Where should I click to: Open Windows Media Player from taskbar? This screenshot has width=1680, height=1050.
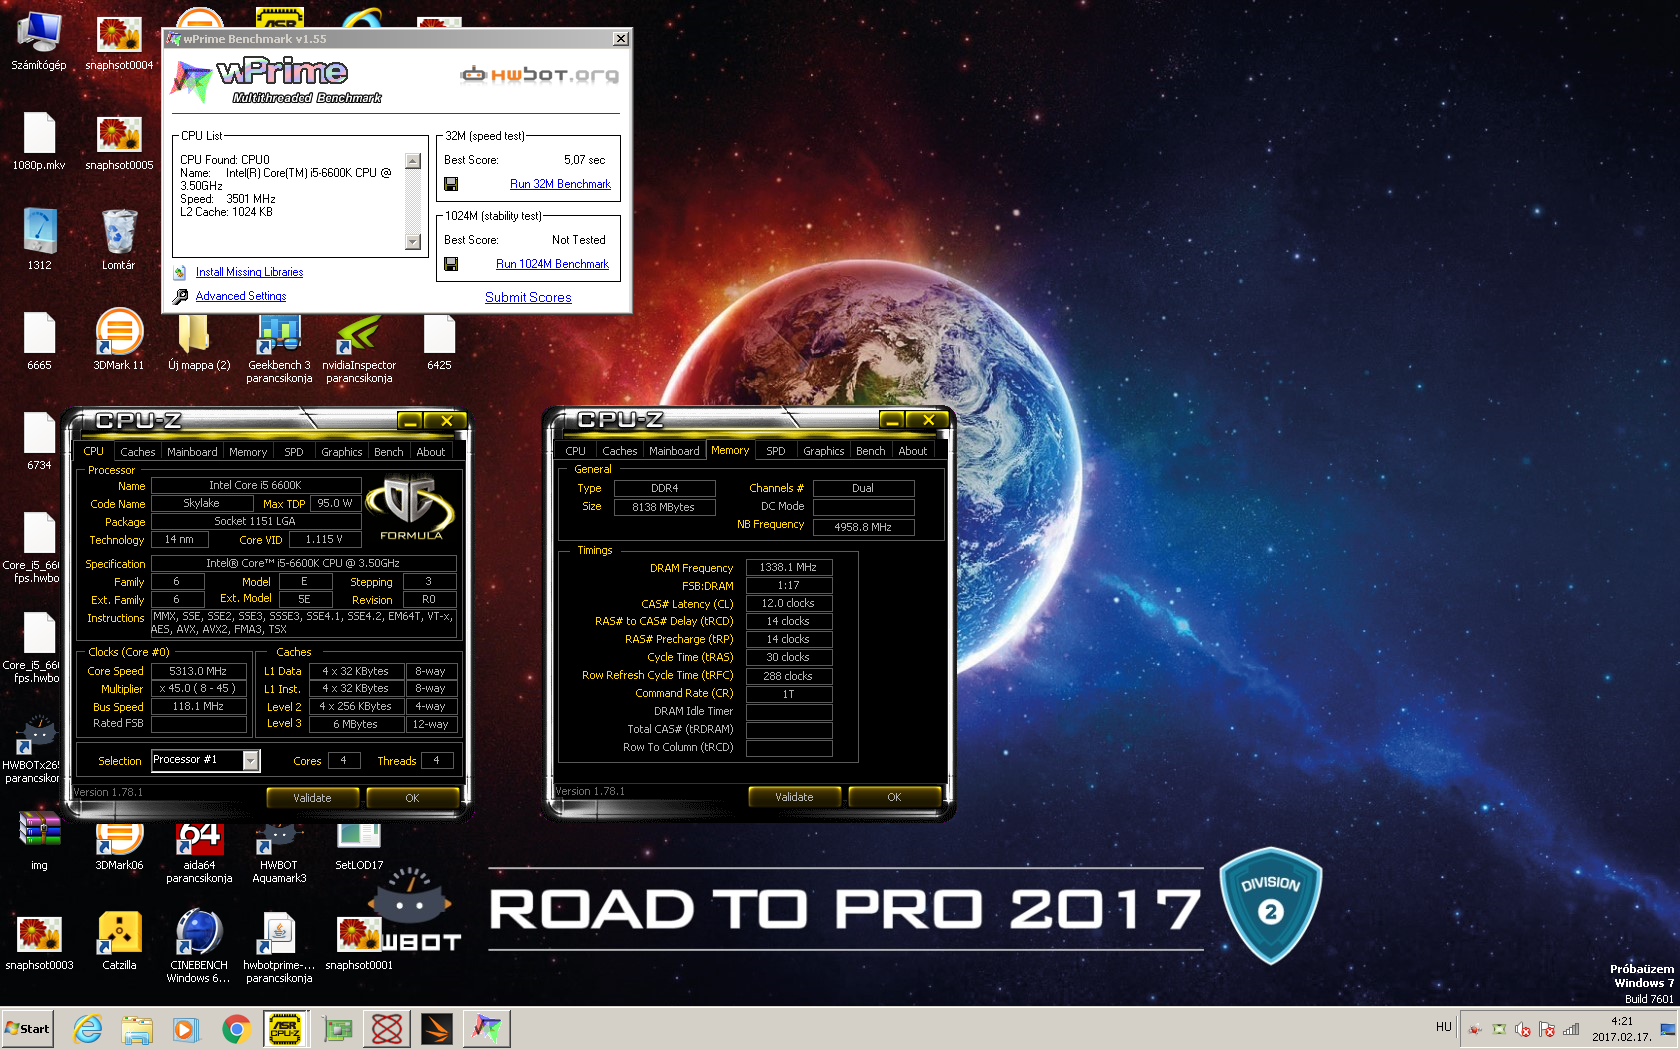point(186,1028)
